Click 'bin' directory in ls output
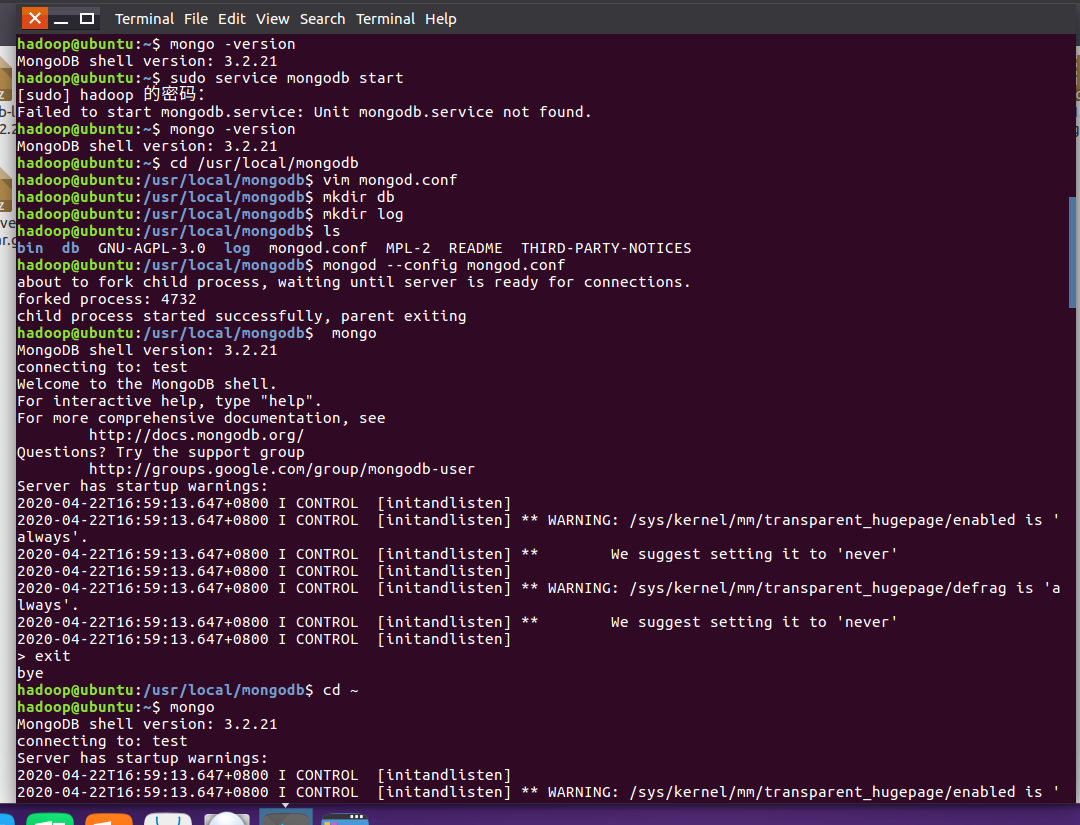 [30, 248]
